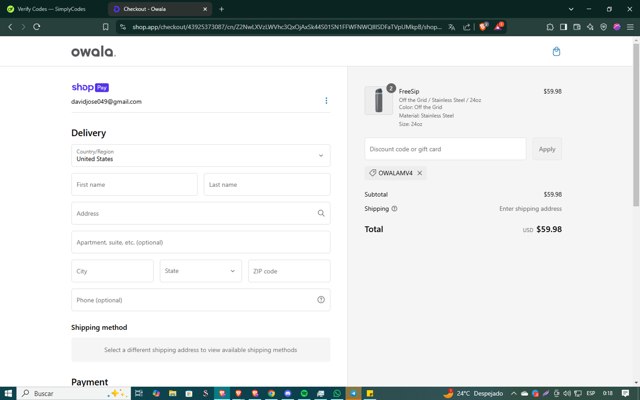Viewport: 640px width, 400px height.
Task: Open the cart bag icon
Action: (x=556, y=51)
